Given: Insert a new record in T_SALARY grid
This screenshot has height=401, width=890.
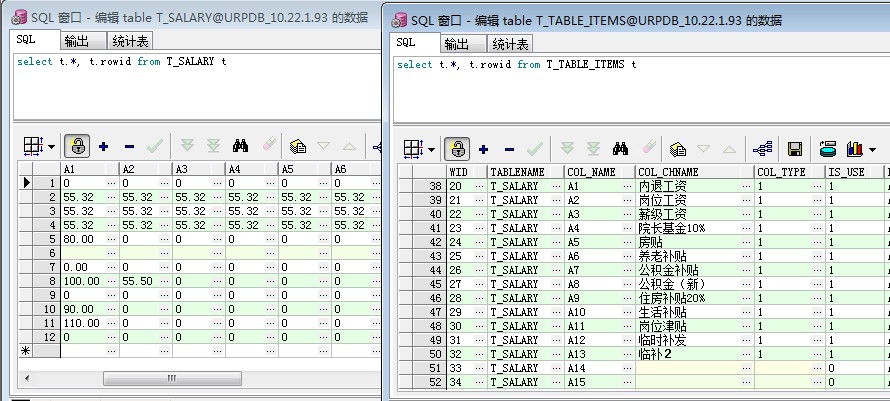Looking at the screenshot, I should point(104,146).
